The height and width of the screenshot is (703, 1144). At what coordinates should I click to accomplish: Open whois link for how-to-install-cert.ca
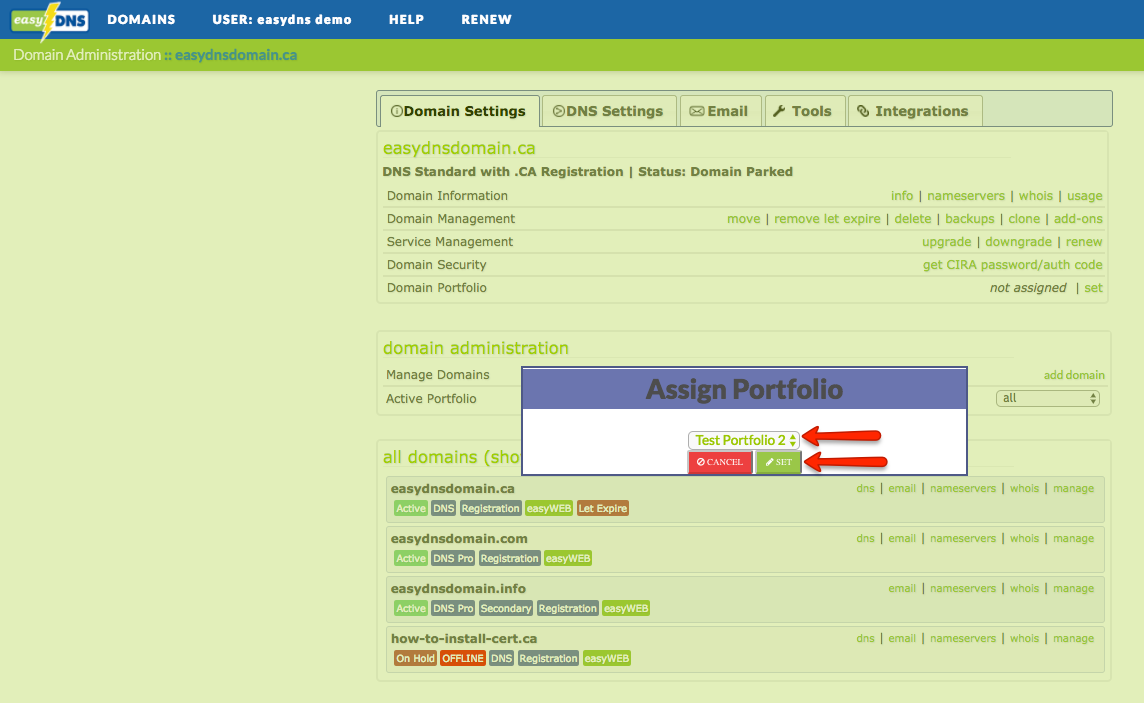point(1024,638)
